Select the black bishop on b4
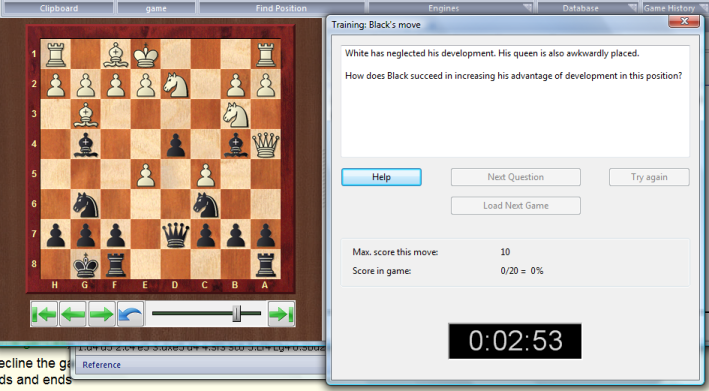The image size is (709, 391). tap(236, 144)
